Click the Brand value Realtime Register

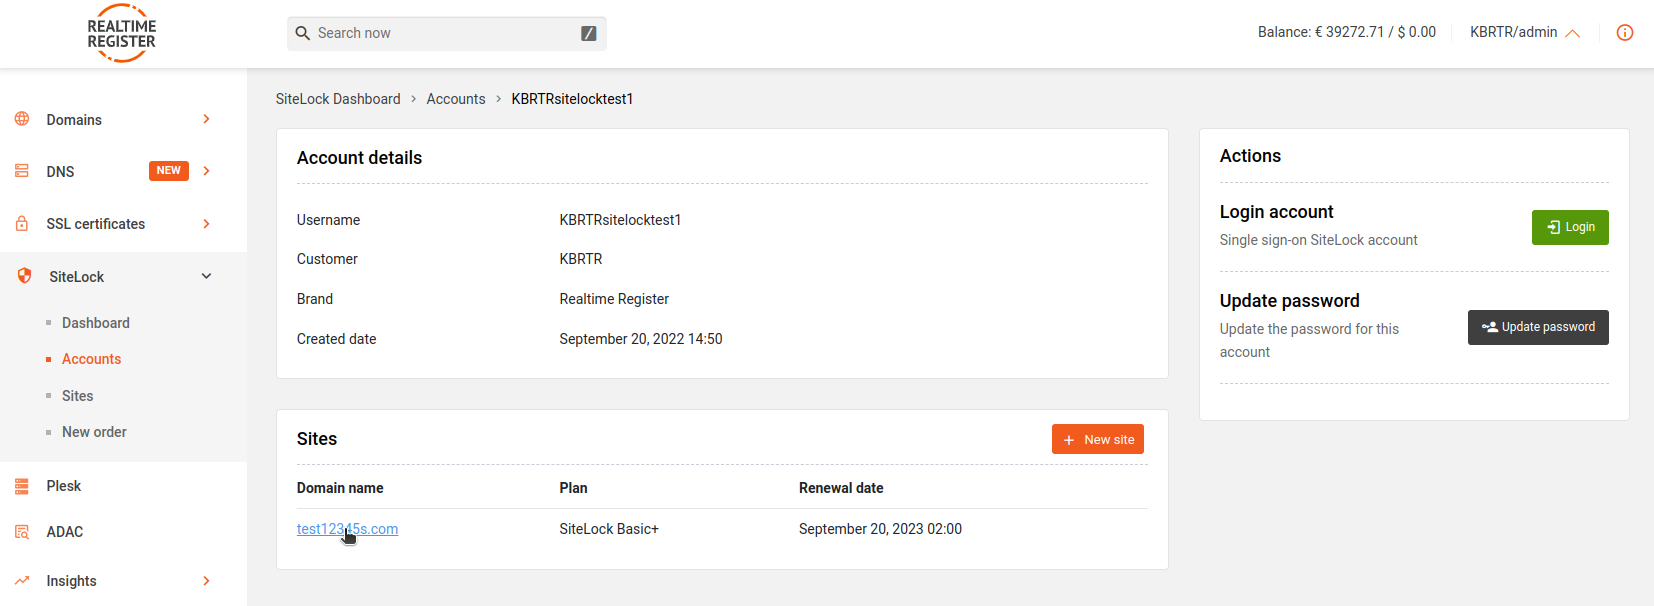[614, 299]
